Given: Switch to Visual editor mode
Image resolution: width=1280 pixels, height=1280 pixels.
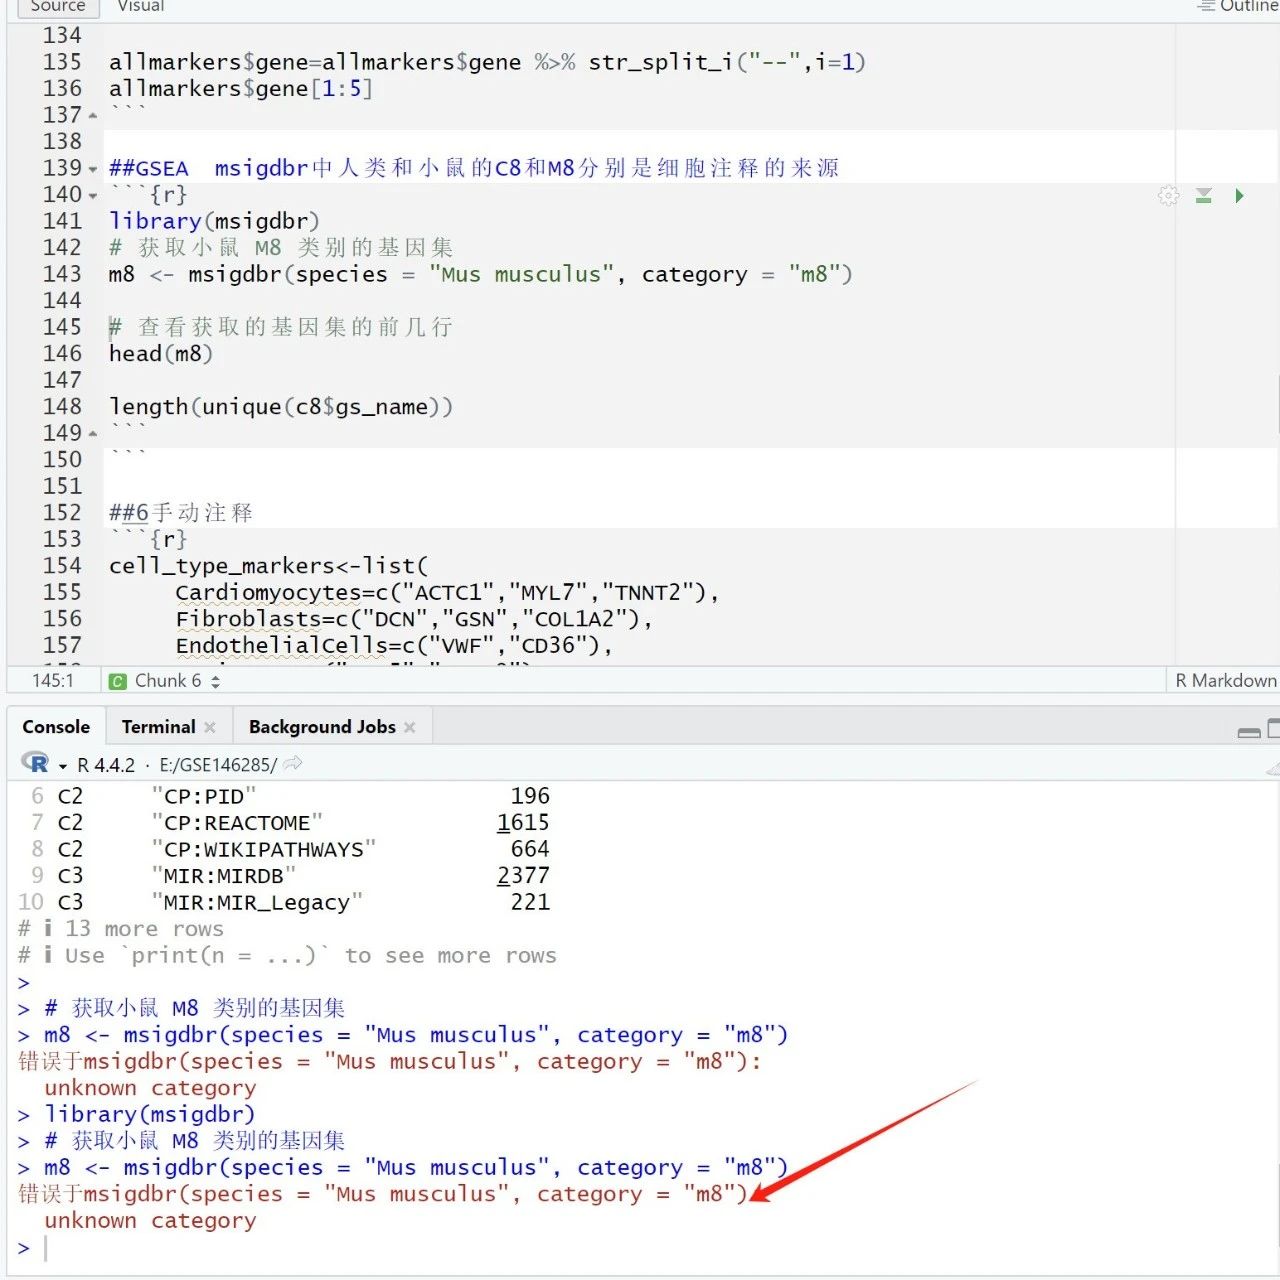Looking at the screenshot, I should (x=141, y=6).
